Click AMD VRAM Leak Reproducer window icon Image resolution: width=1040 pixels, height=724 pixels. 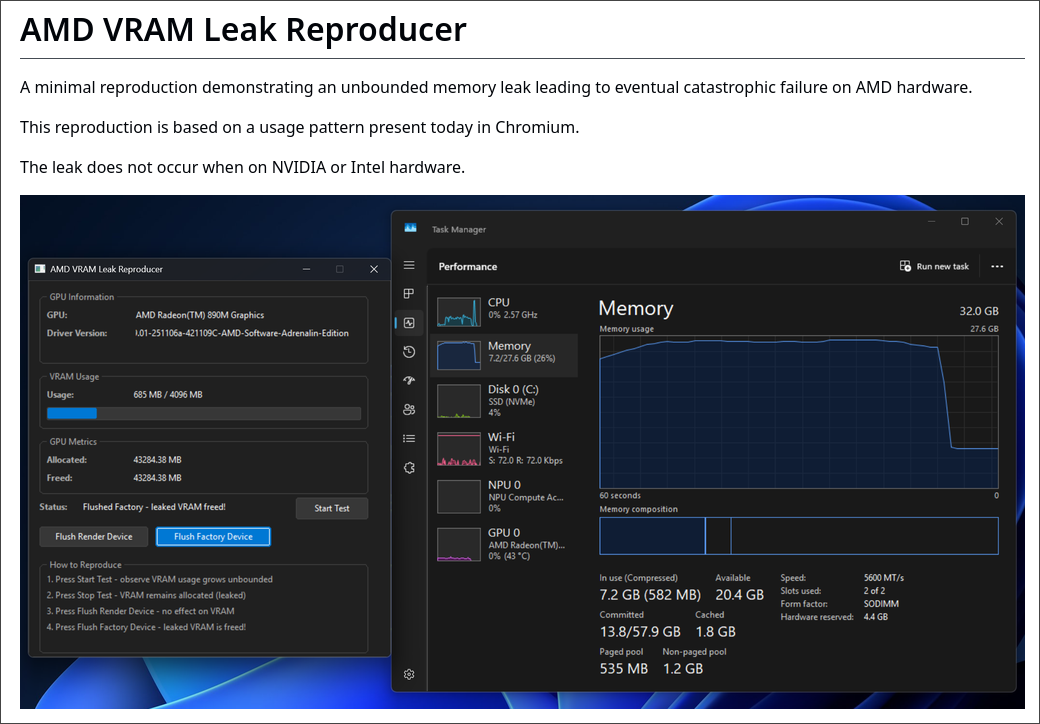coord(40,269)
